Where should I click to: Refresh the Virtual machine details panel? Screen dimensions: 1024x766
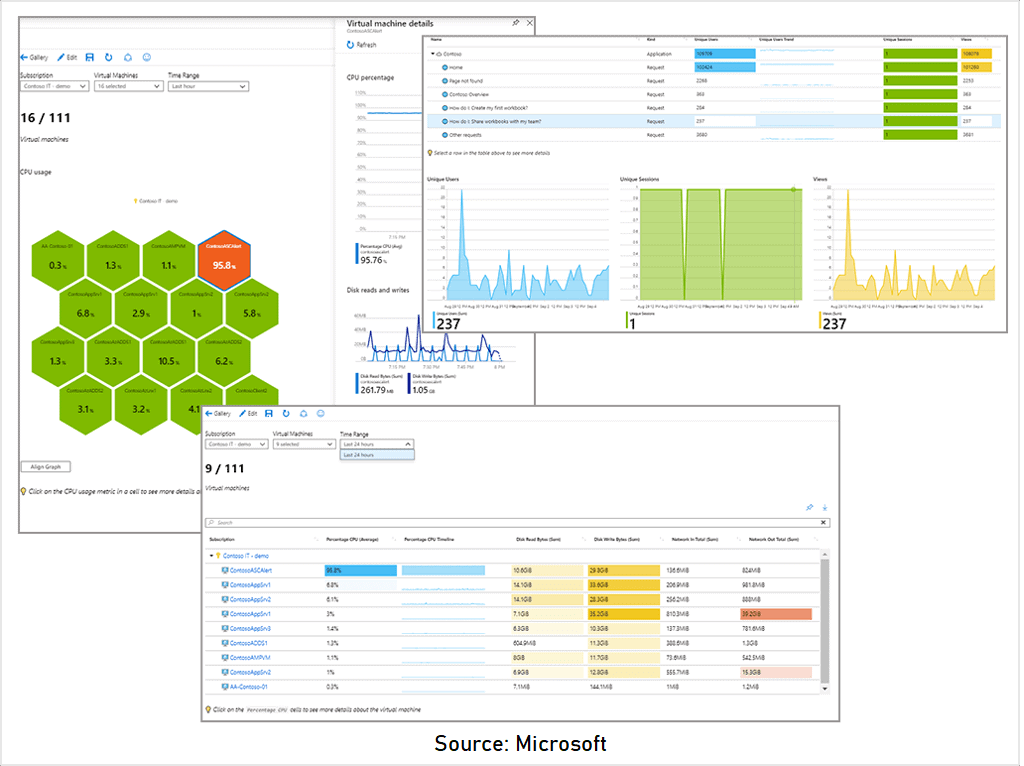[x=362, y=45]
